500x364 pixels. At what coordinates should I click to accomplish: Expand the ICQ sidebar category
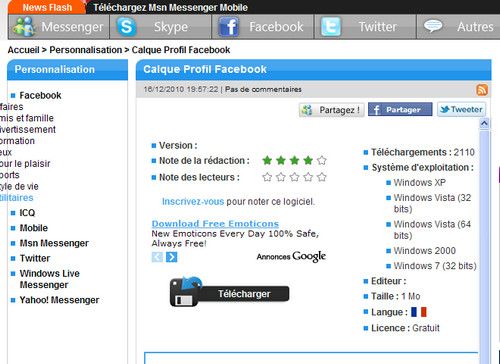click(27, 213)
